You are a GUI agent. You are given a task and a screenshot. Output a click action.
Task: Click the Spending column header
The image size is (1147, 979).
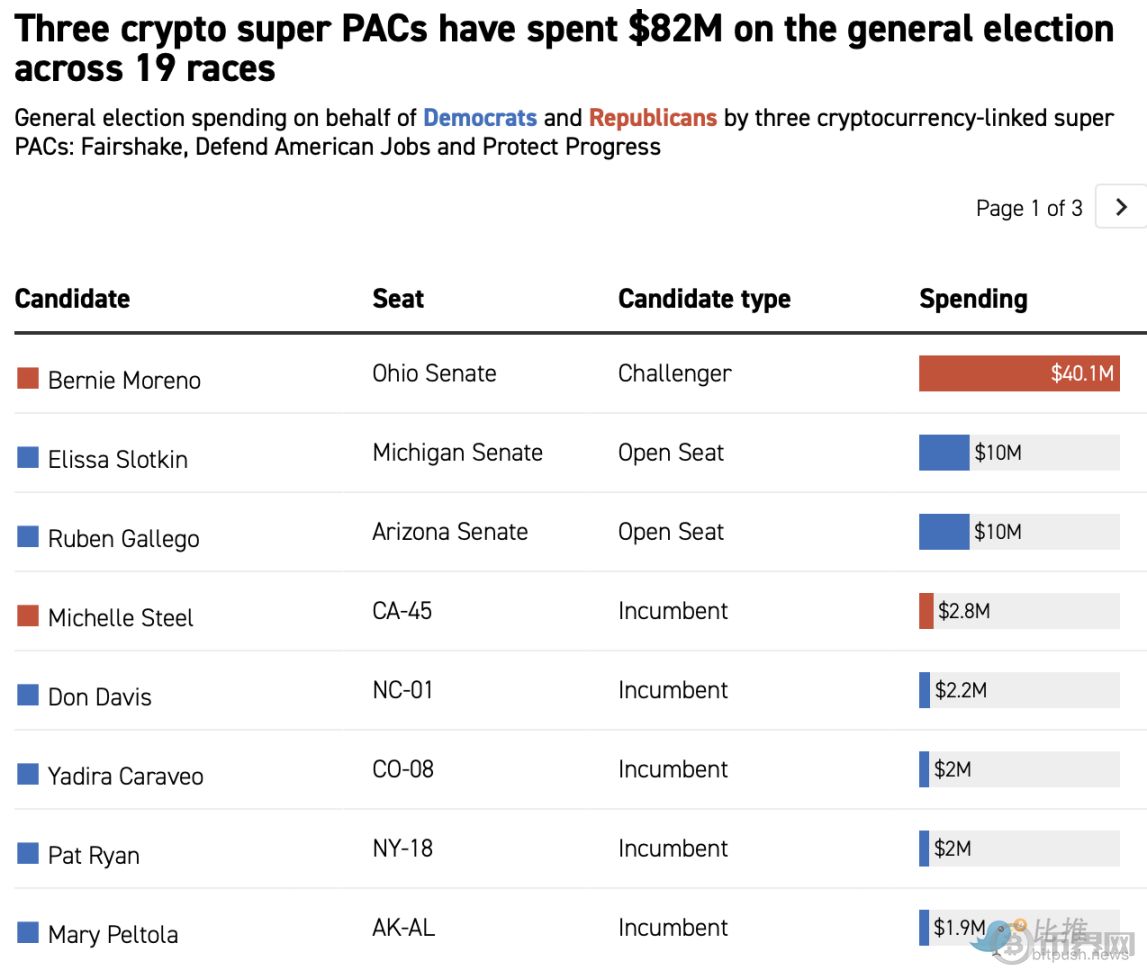pos(973,299)
